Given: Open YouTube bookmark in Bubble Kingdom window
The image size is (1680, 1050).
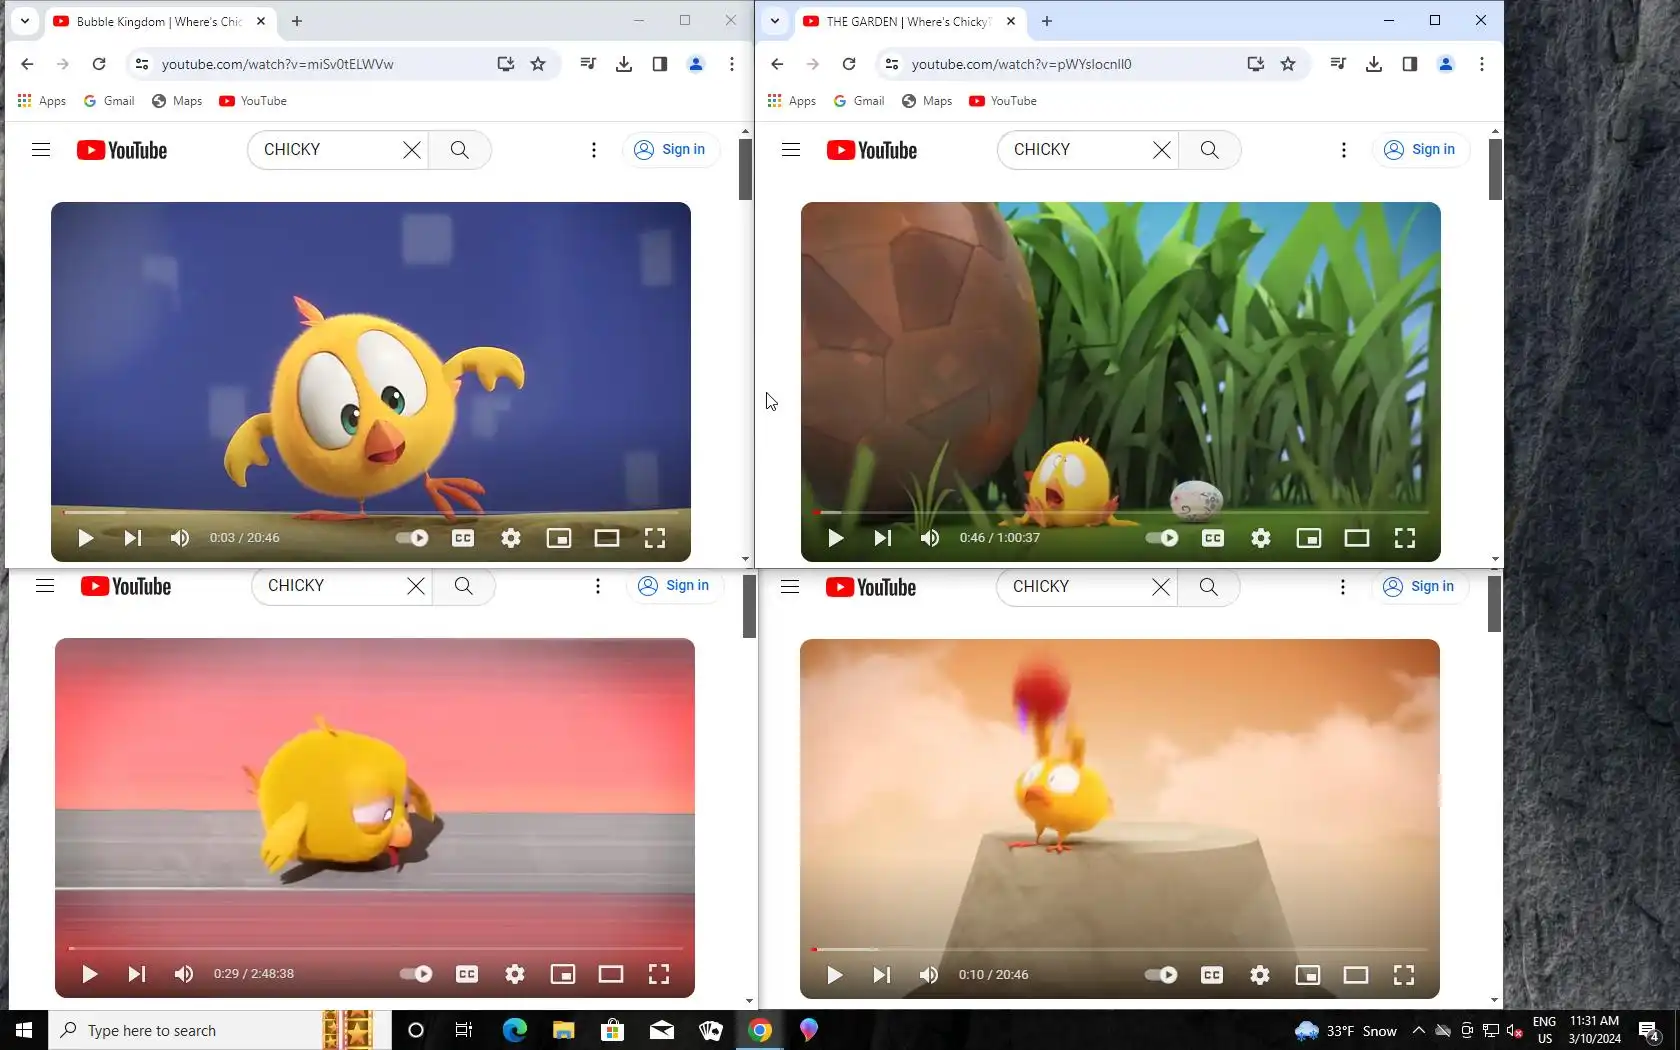Looking at the screenshot, I should pyautogui.click(x=253, y=101).
